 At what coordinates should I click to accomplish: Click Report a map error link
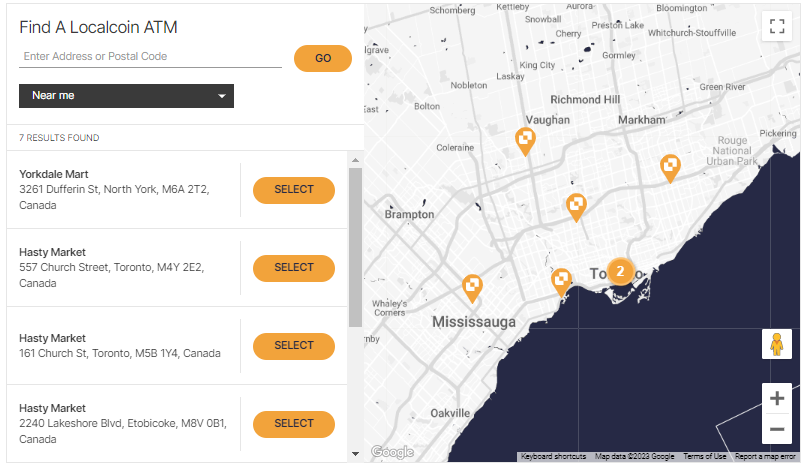(765, 456)
